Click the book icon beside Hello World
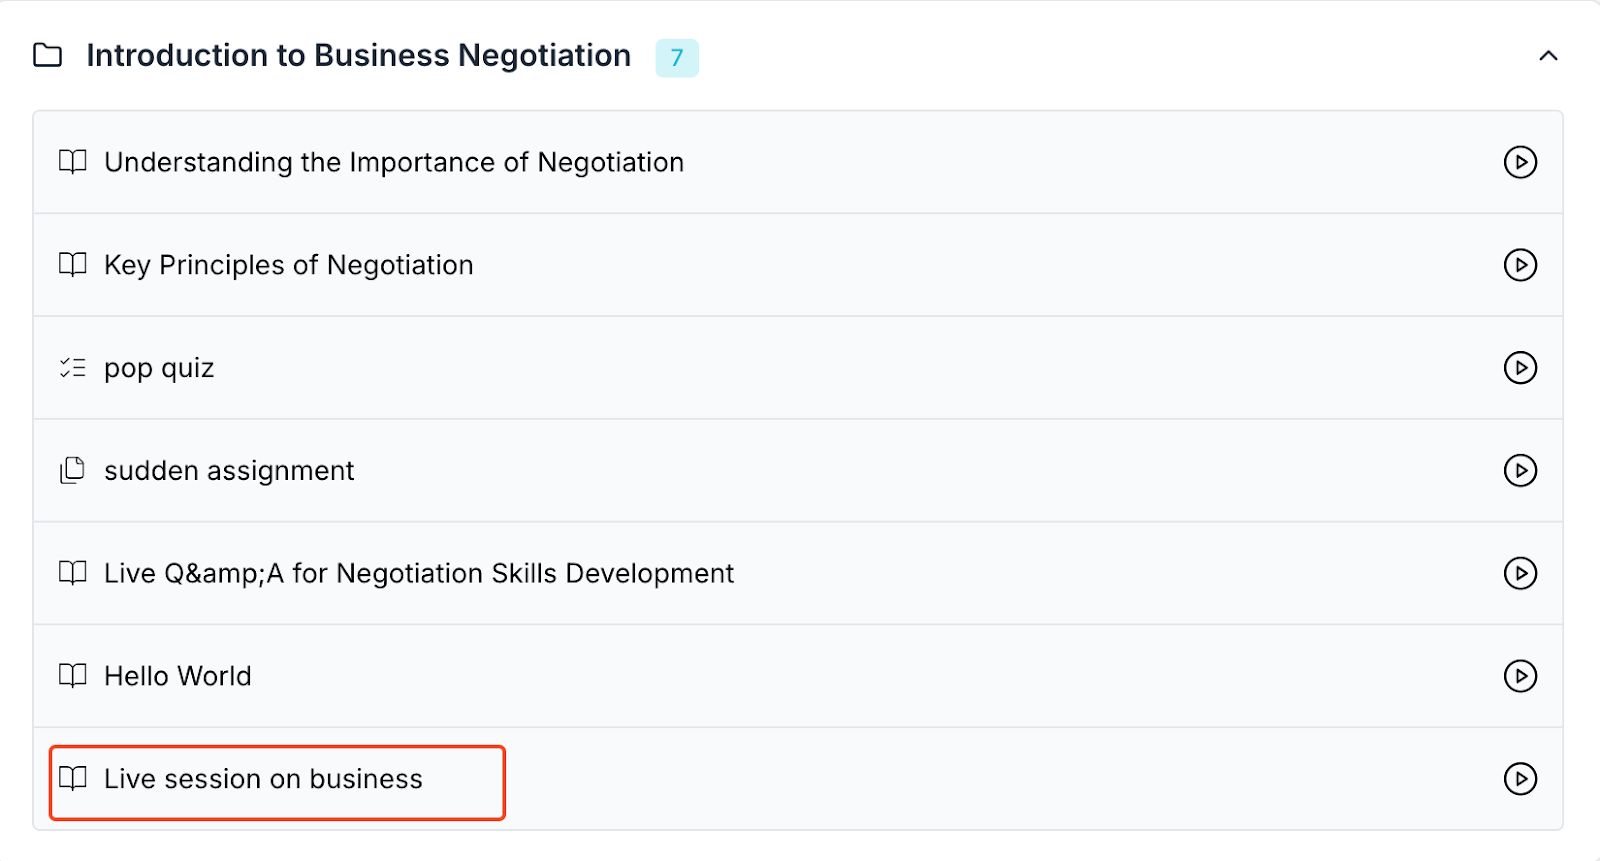 click(x=71, y=676)
